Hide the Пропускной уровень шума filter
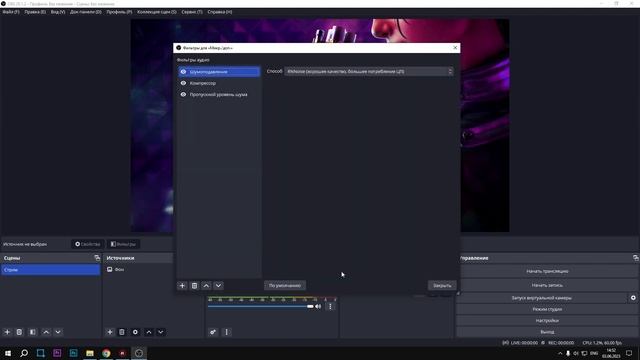This screenshot has width=640, height=360. [x=183, y=95]
